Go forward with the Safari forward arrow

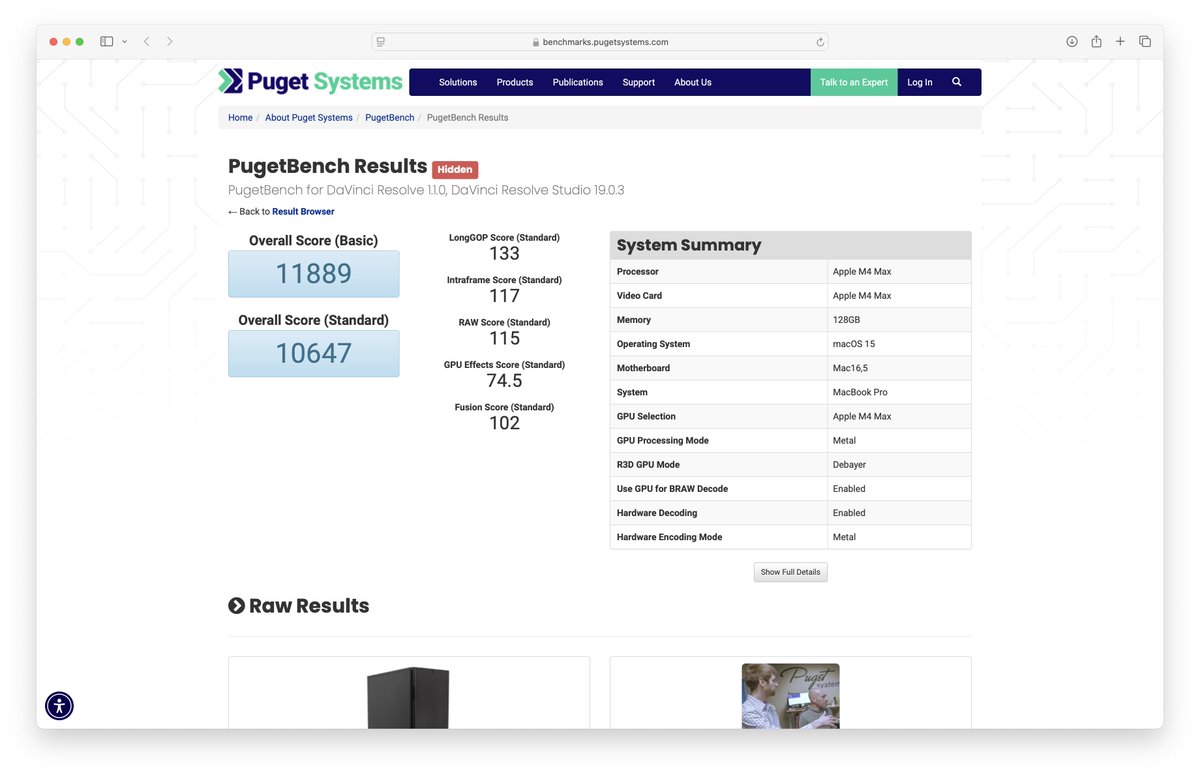169,42
